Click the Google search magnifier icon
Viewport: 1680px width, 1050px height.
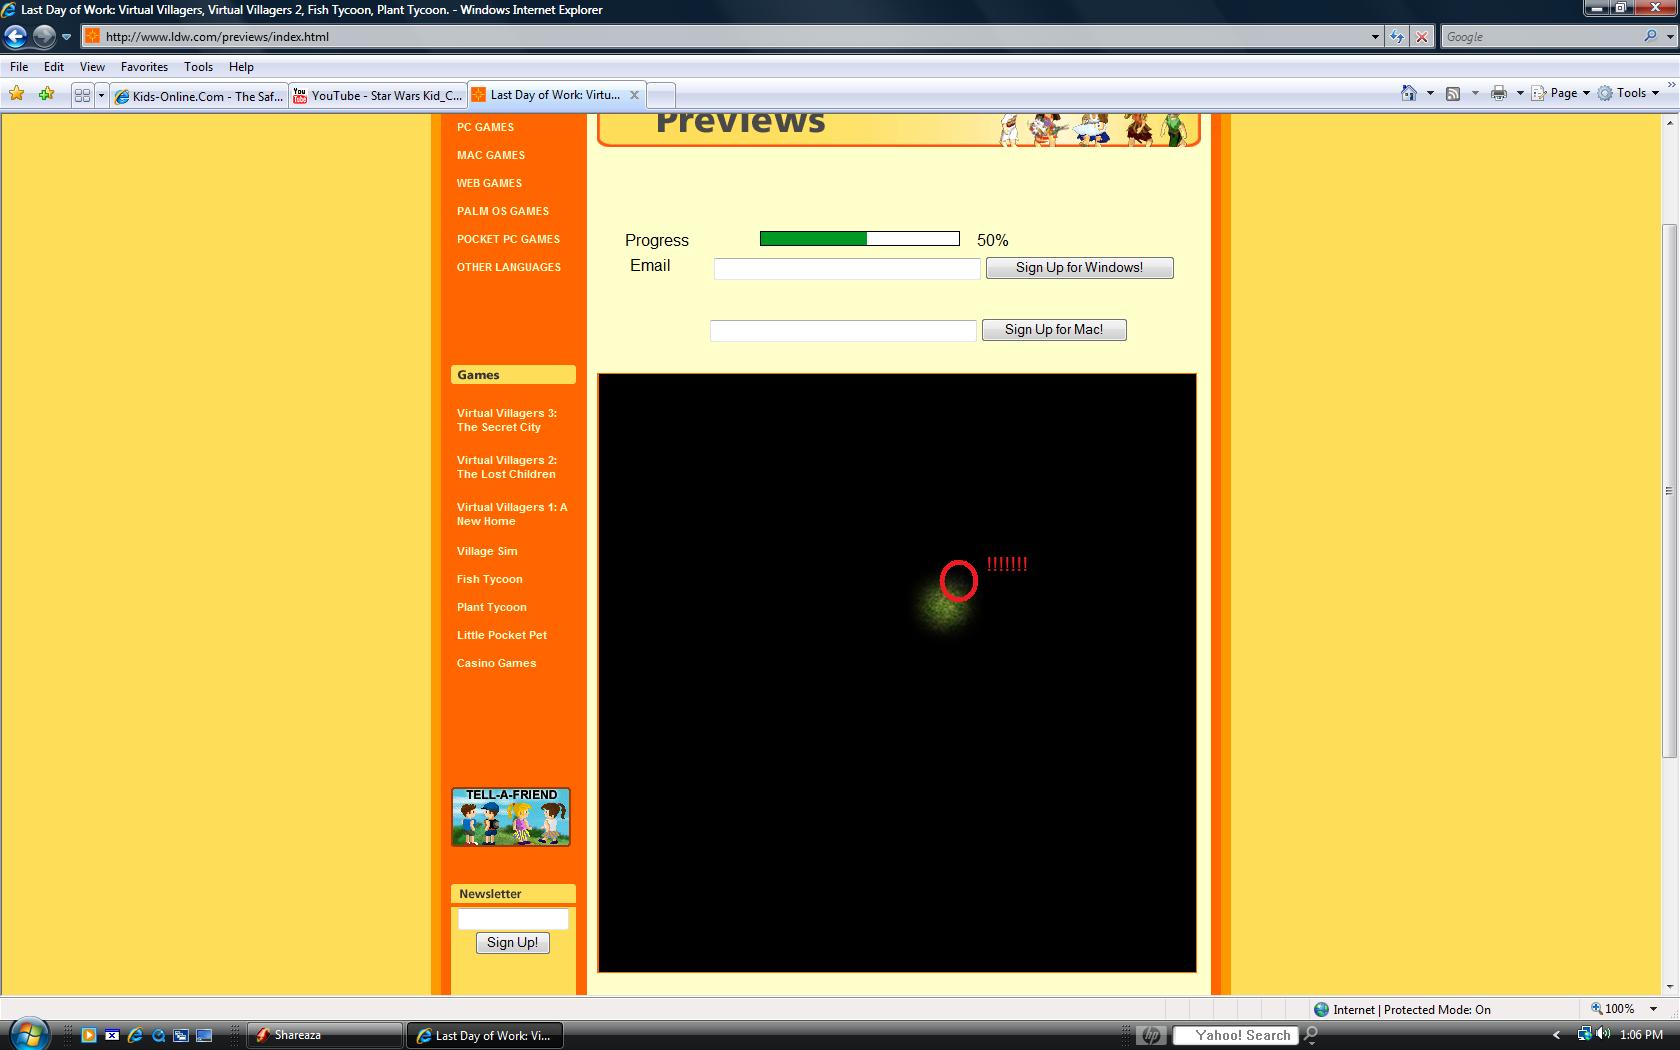tap(1650, 37)
